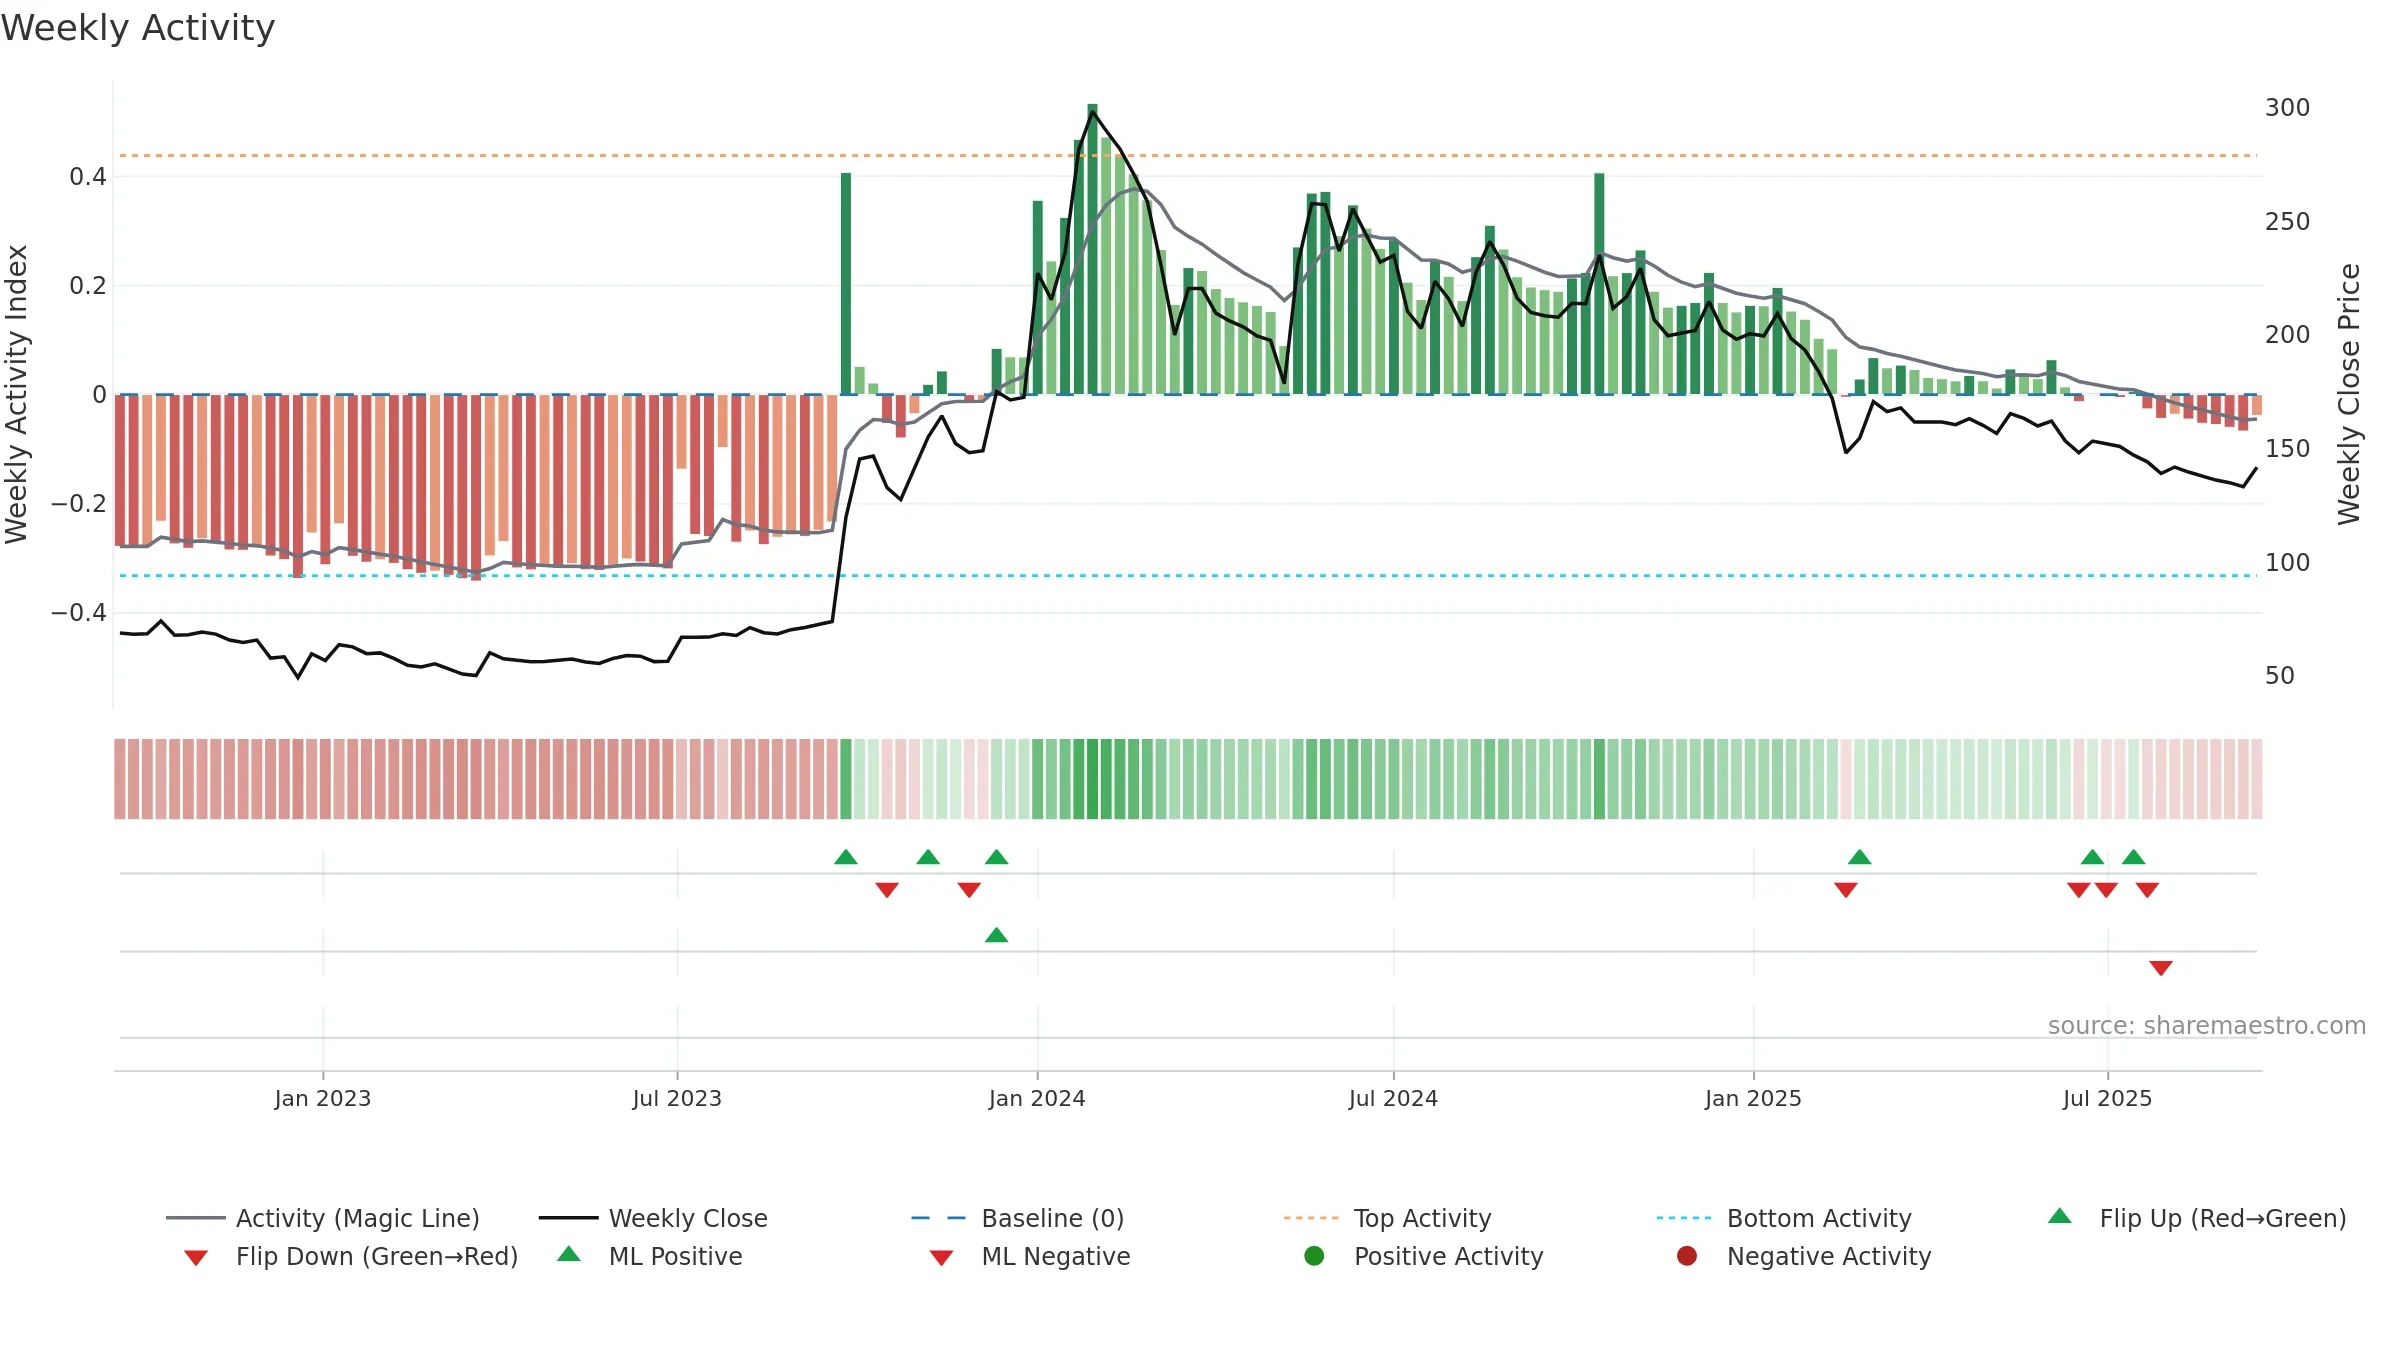2400x1350 pixels.
Task: Toggle the Activity (Magic Line) legend entry
Action: [x=323, y=1218]
